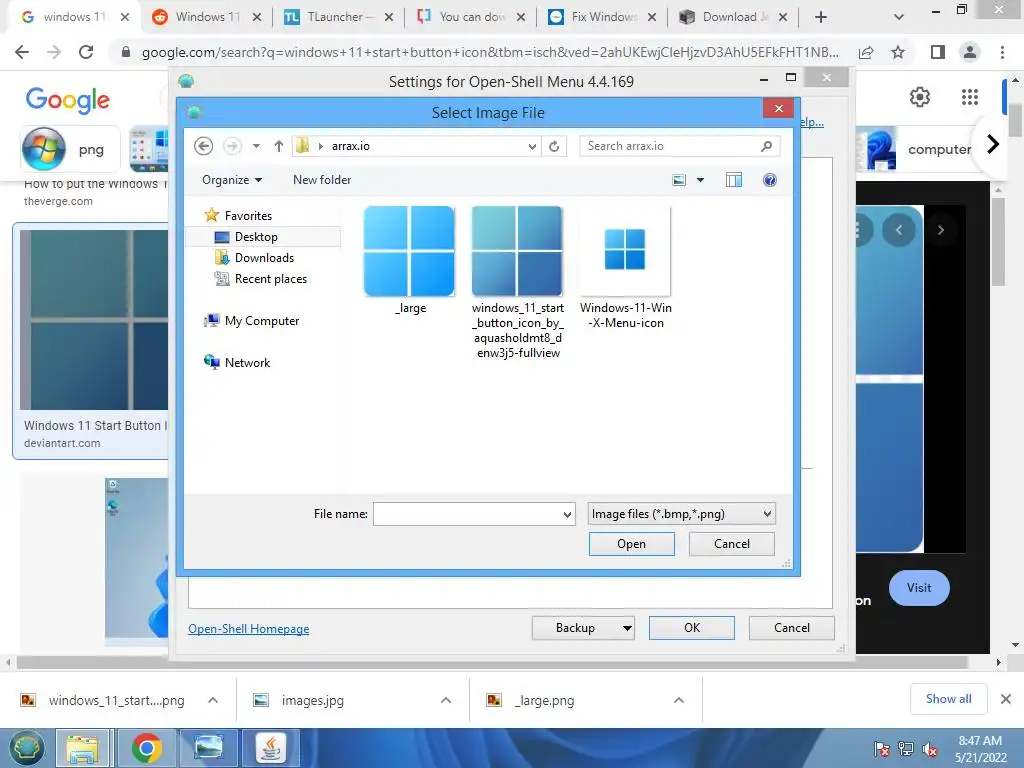Open a new Chrome tab
1024x768 pixels.
821,18
